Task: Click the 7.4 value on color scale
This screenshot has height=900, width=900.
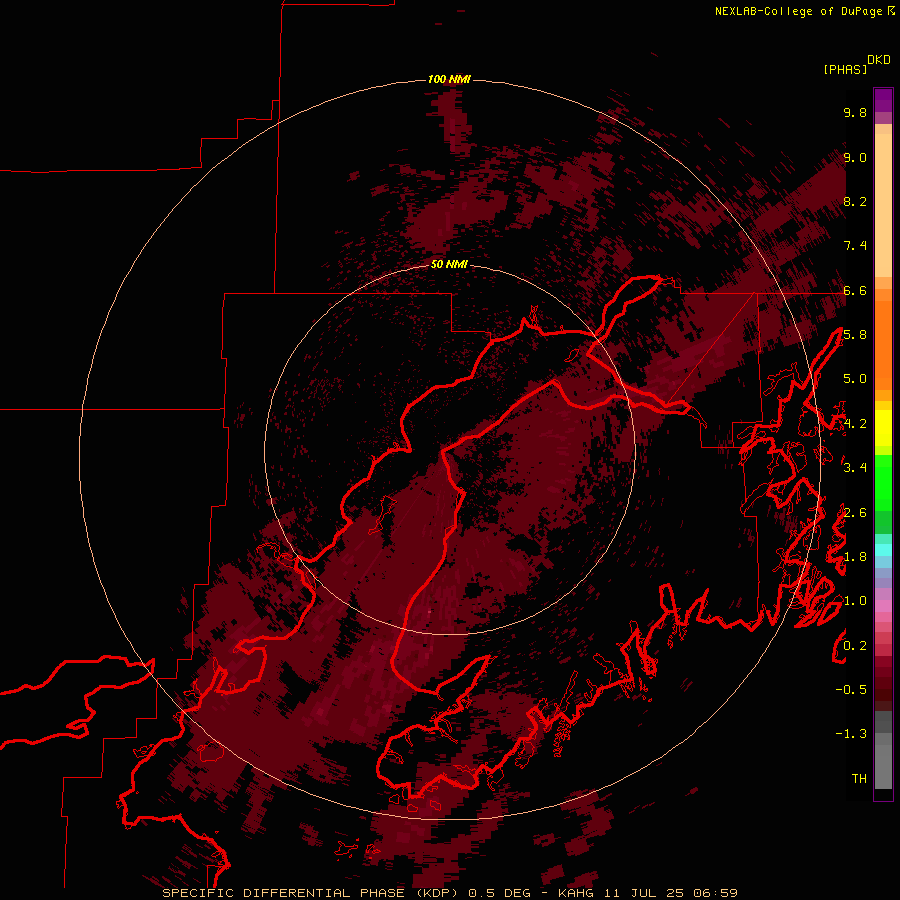Action: pyautogui.click(x=855, y=246)
